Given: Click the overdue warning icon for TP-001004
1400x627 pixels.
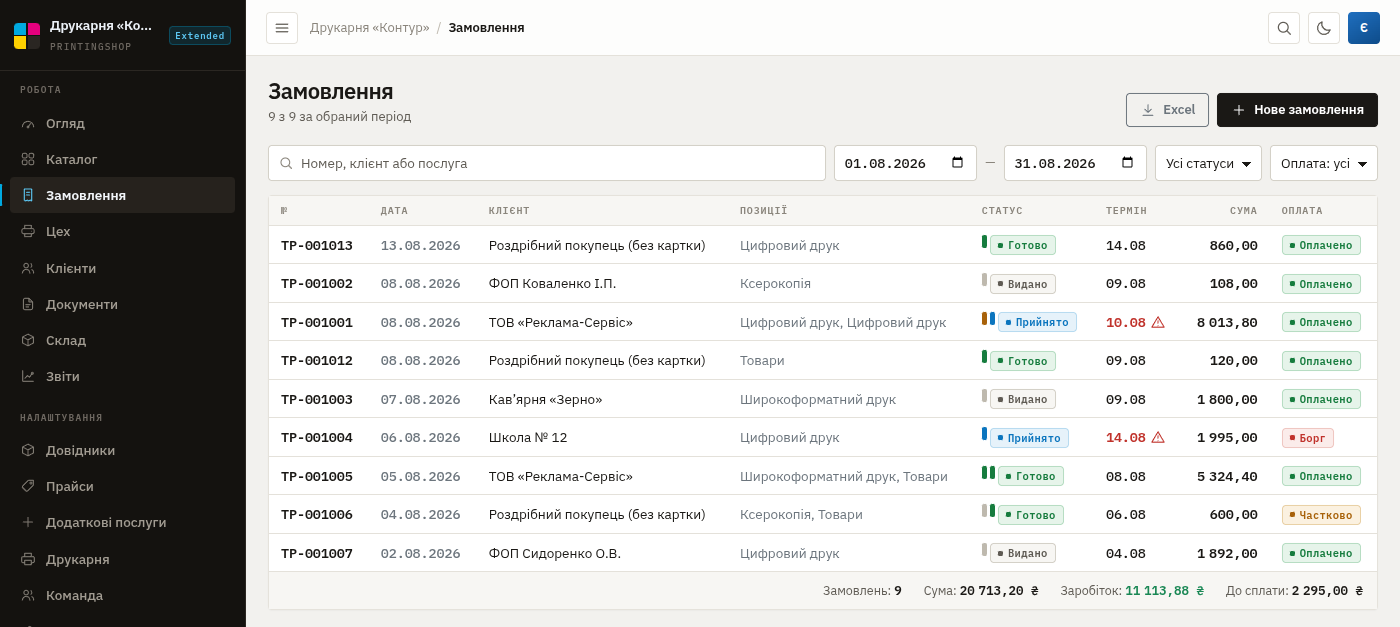Looking at the screenshot, I should click(x=1158, y=437).
